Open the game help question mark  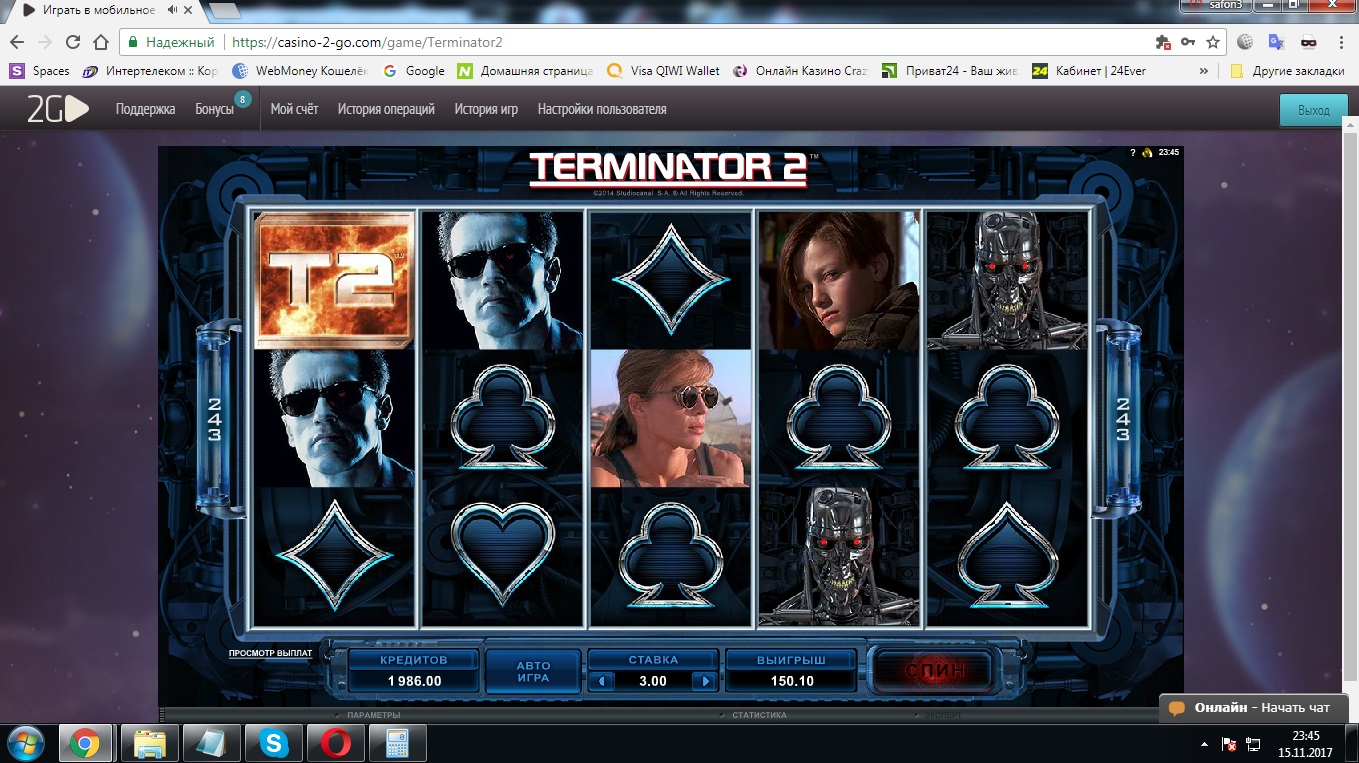[x=1133, y=153]
